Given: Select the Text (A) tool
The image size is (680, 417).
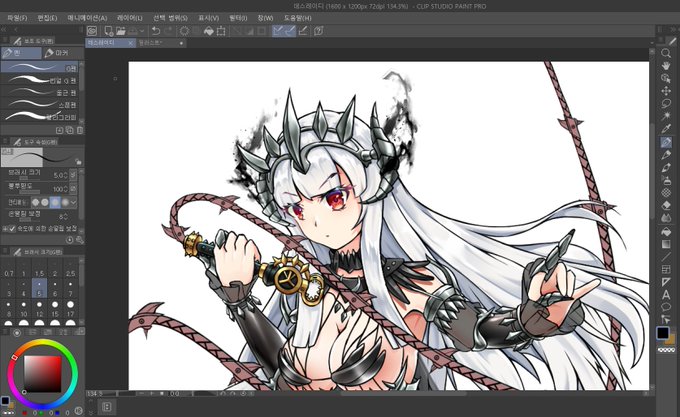Looking at the screenshot, I should coord(666,295).
